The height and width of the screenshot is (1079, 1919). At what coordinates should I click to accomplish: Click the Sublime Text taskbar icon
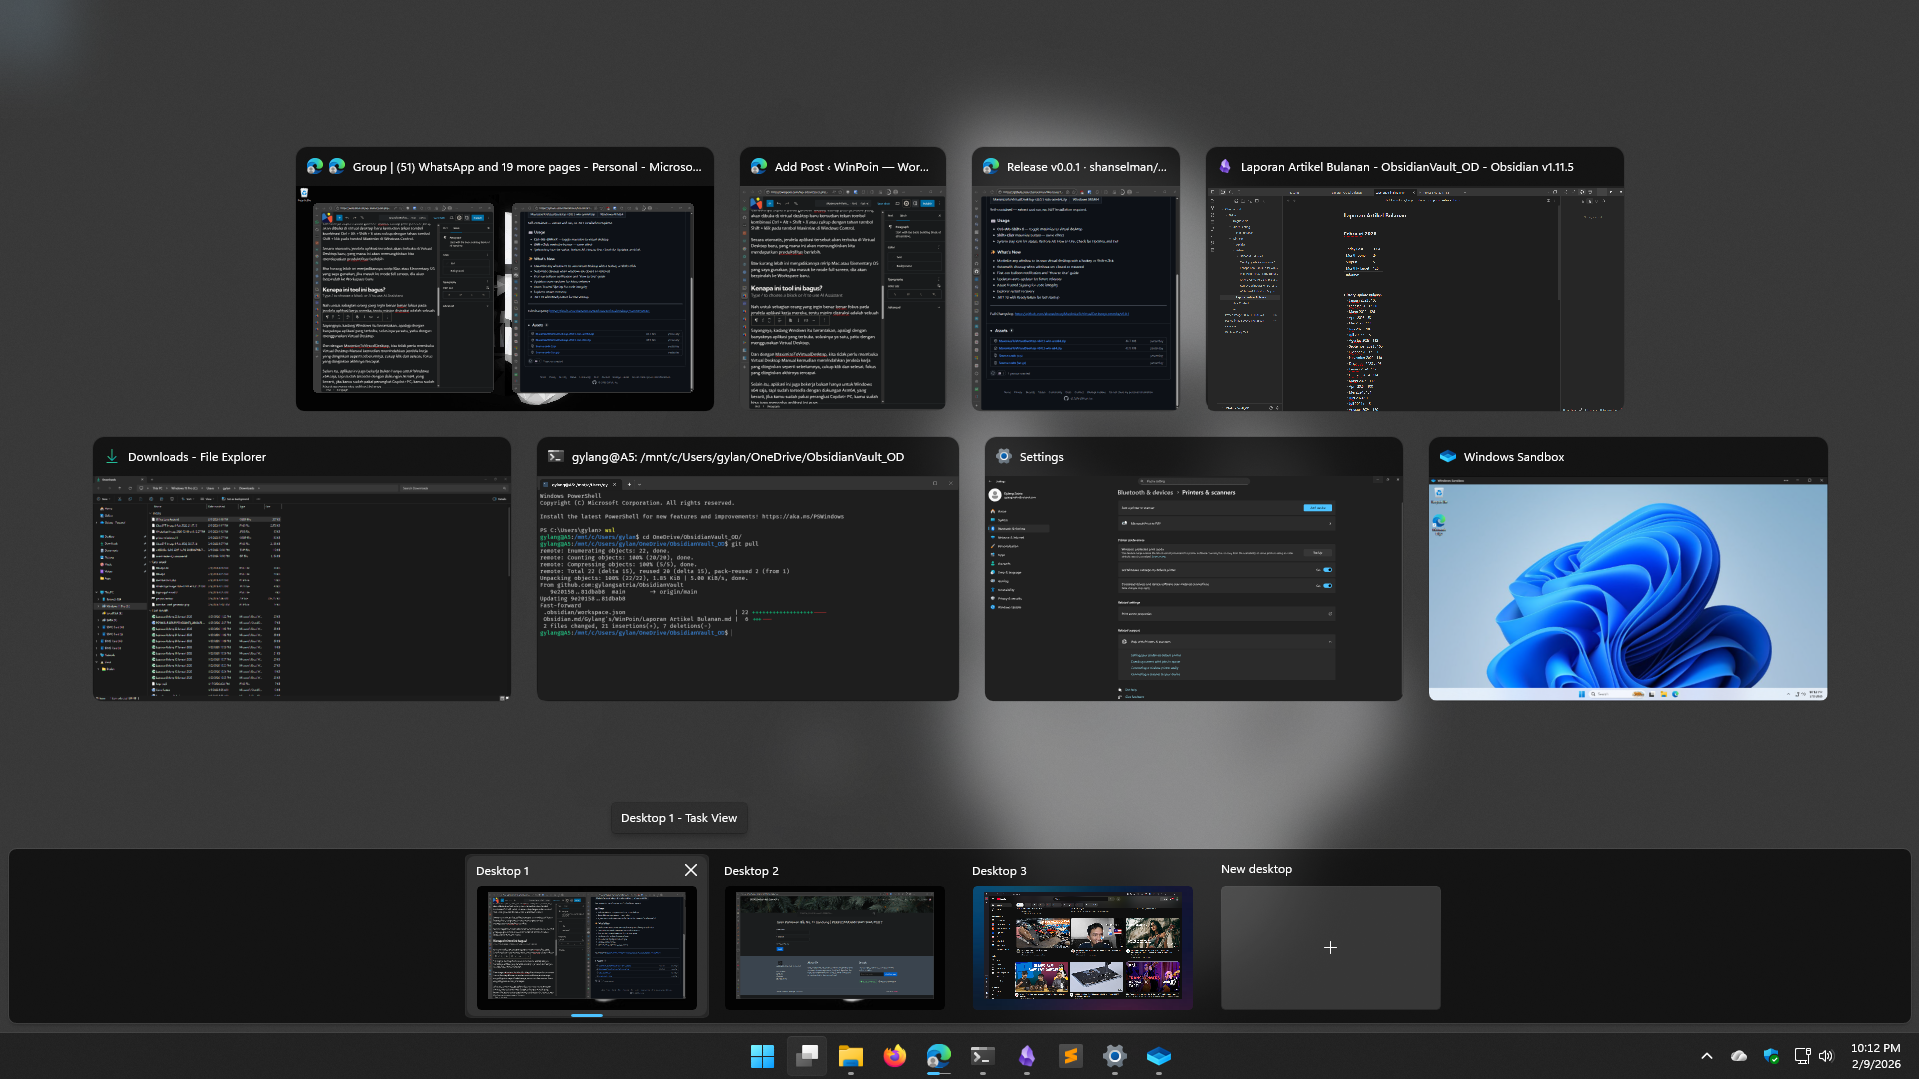1070,1056
